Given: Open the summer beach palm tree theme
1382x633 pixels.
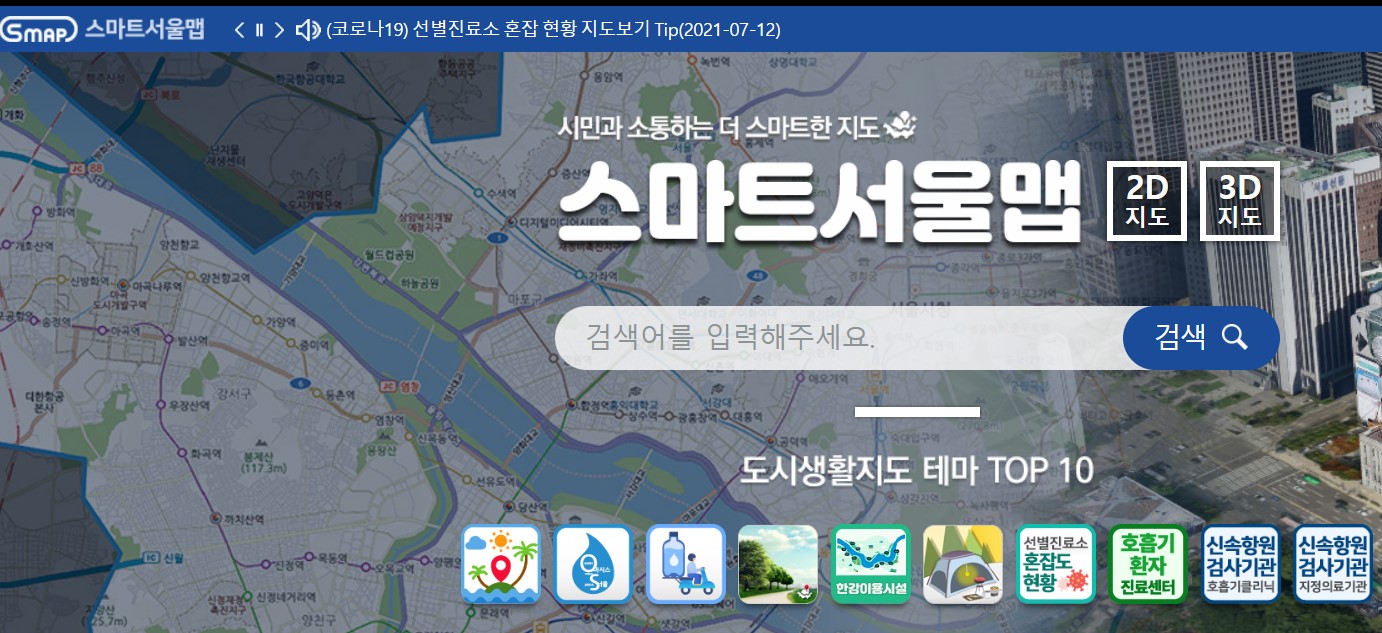Looking at the screenshot, I should point(500,564).
